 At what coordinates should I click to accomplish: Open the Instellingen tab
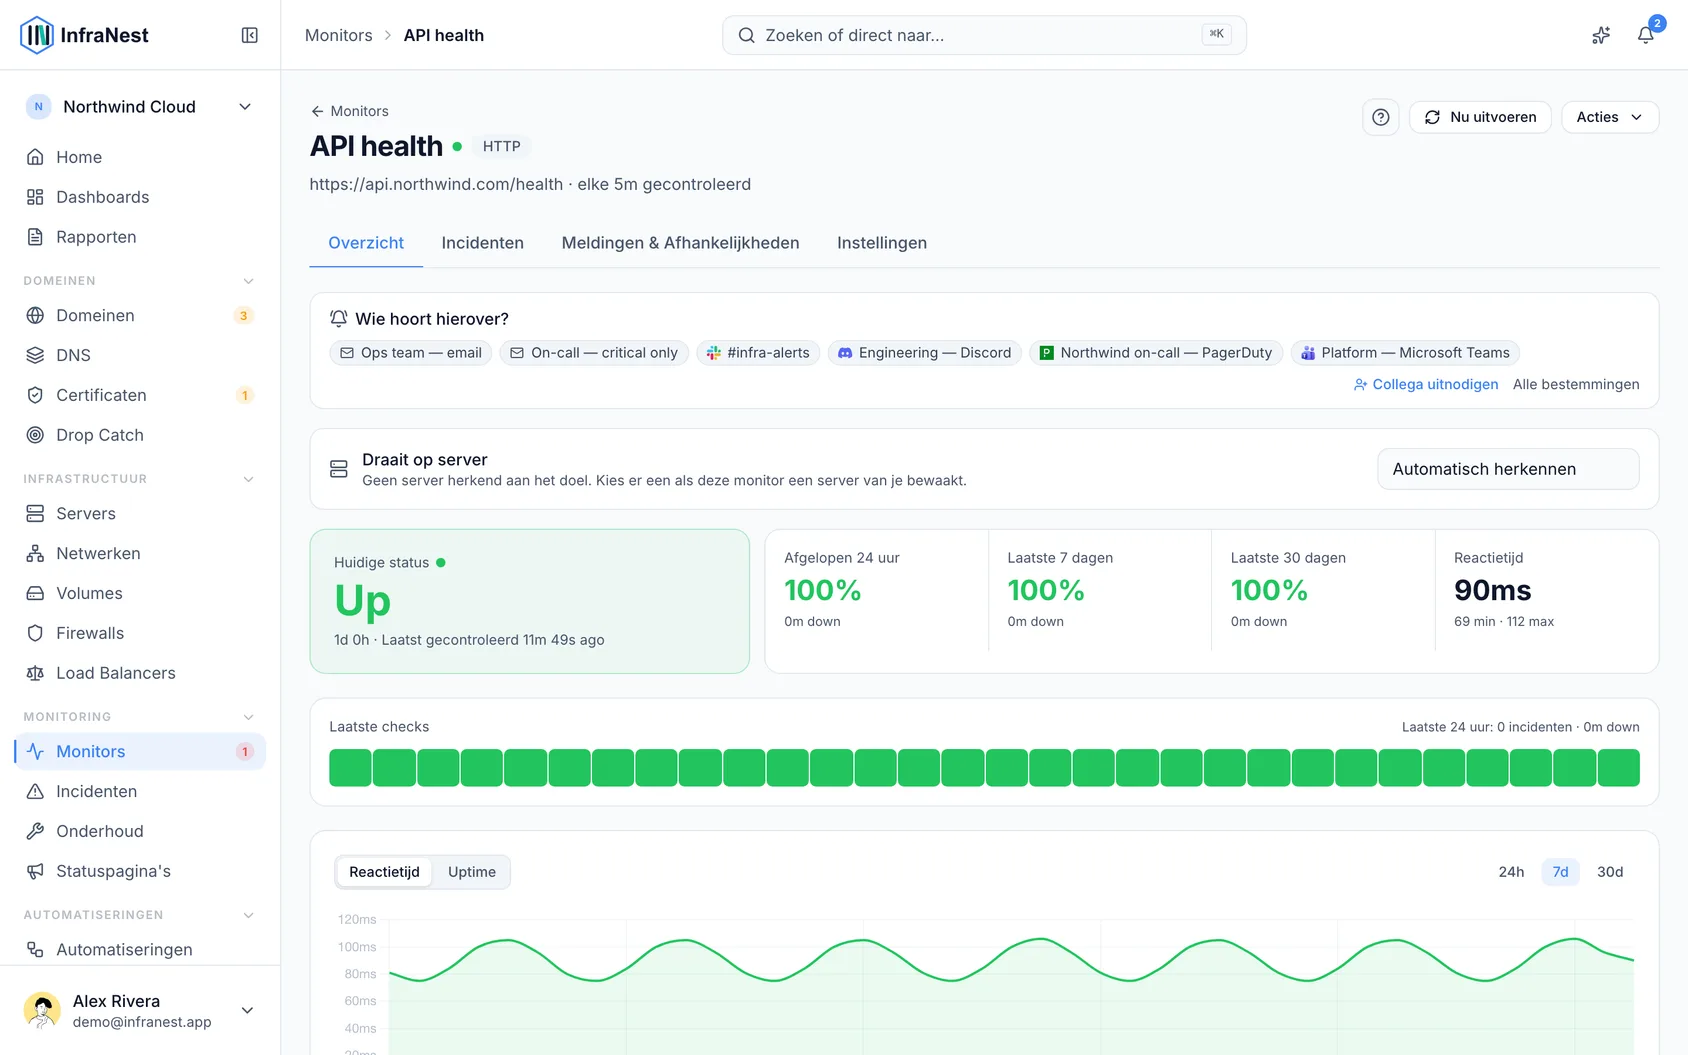coord(881,243)
